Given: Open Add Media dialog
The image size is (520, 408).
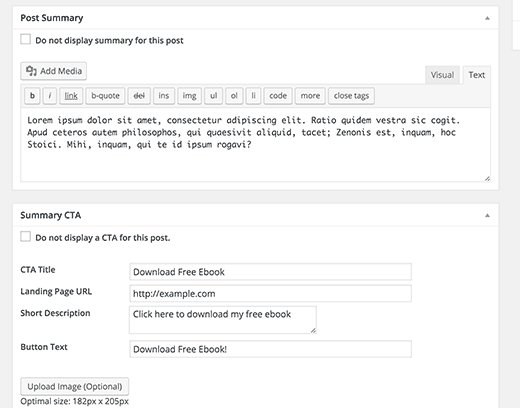Looking at the screenshot, I should (54, 71).
